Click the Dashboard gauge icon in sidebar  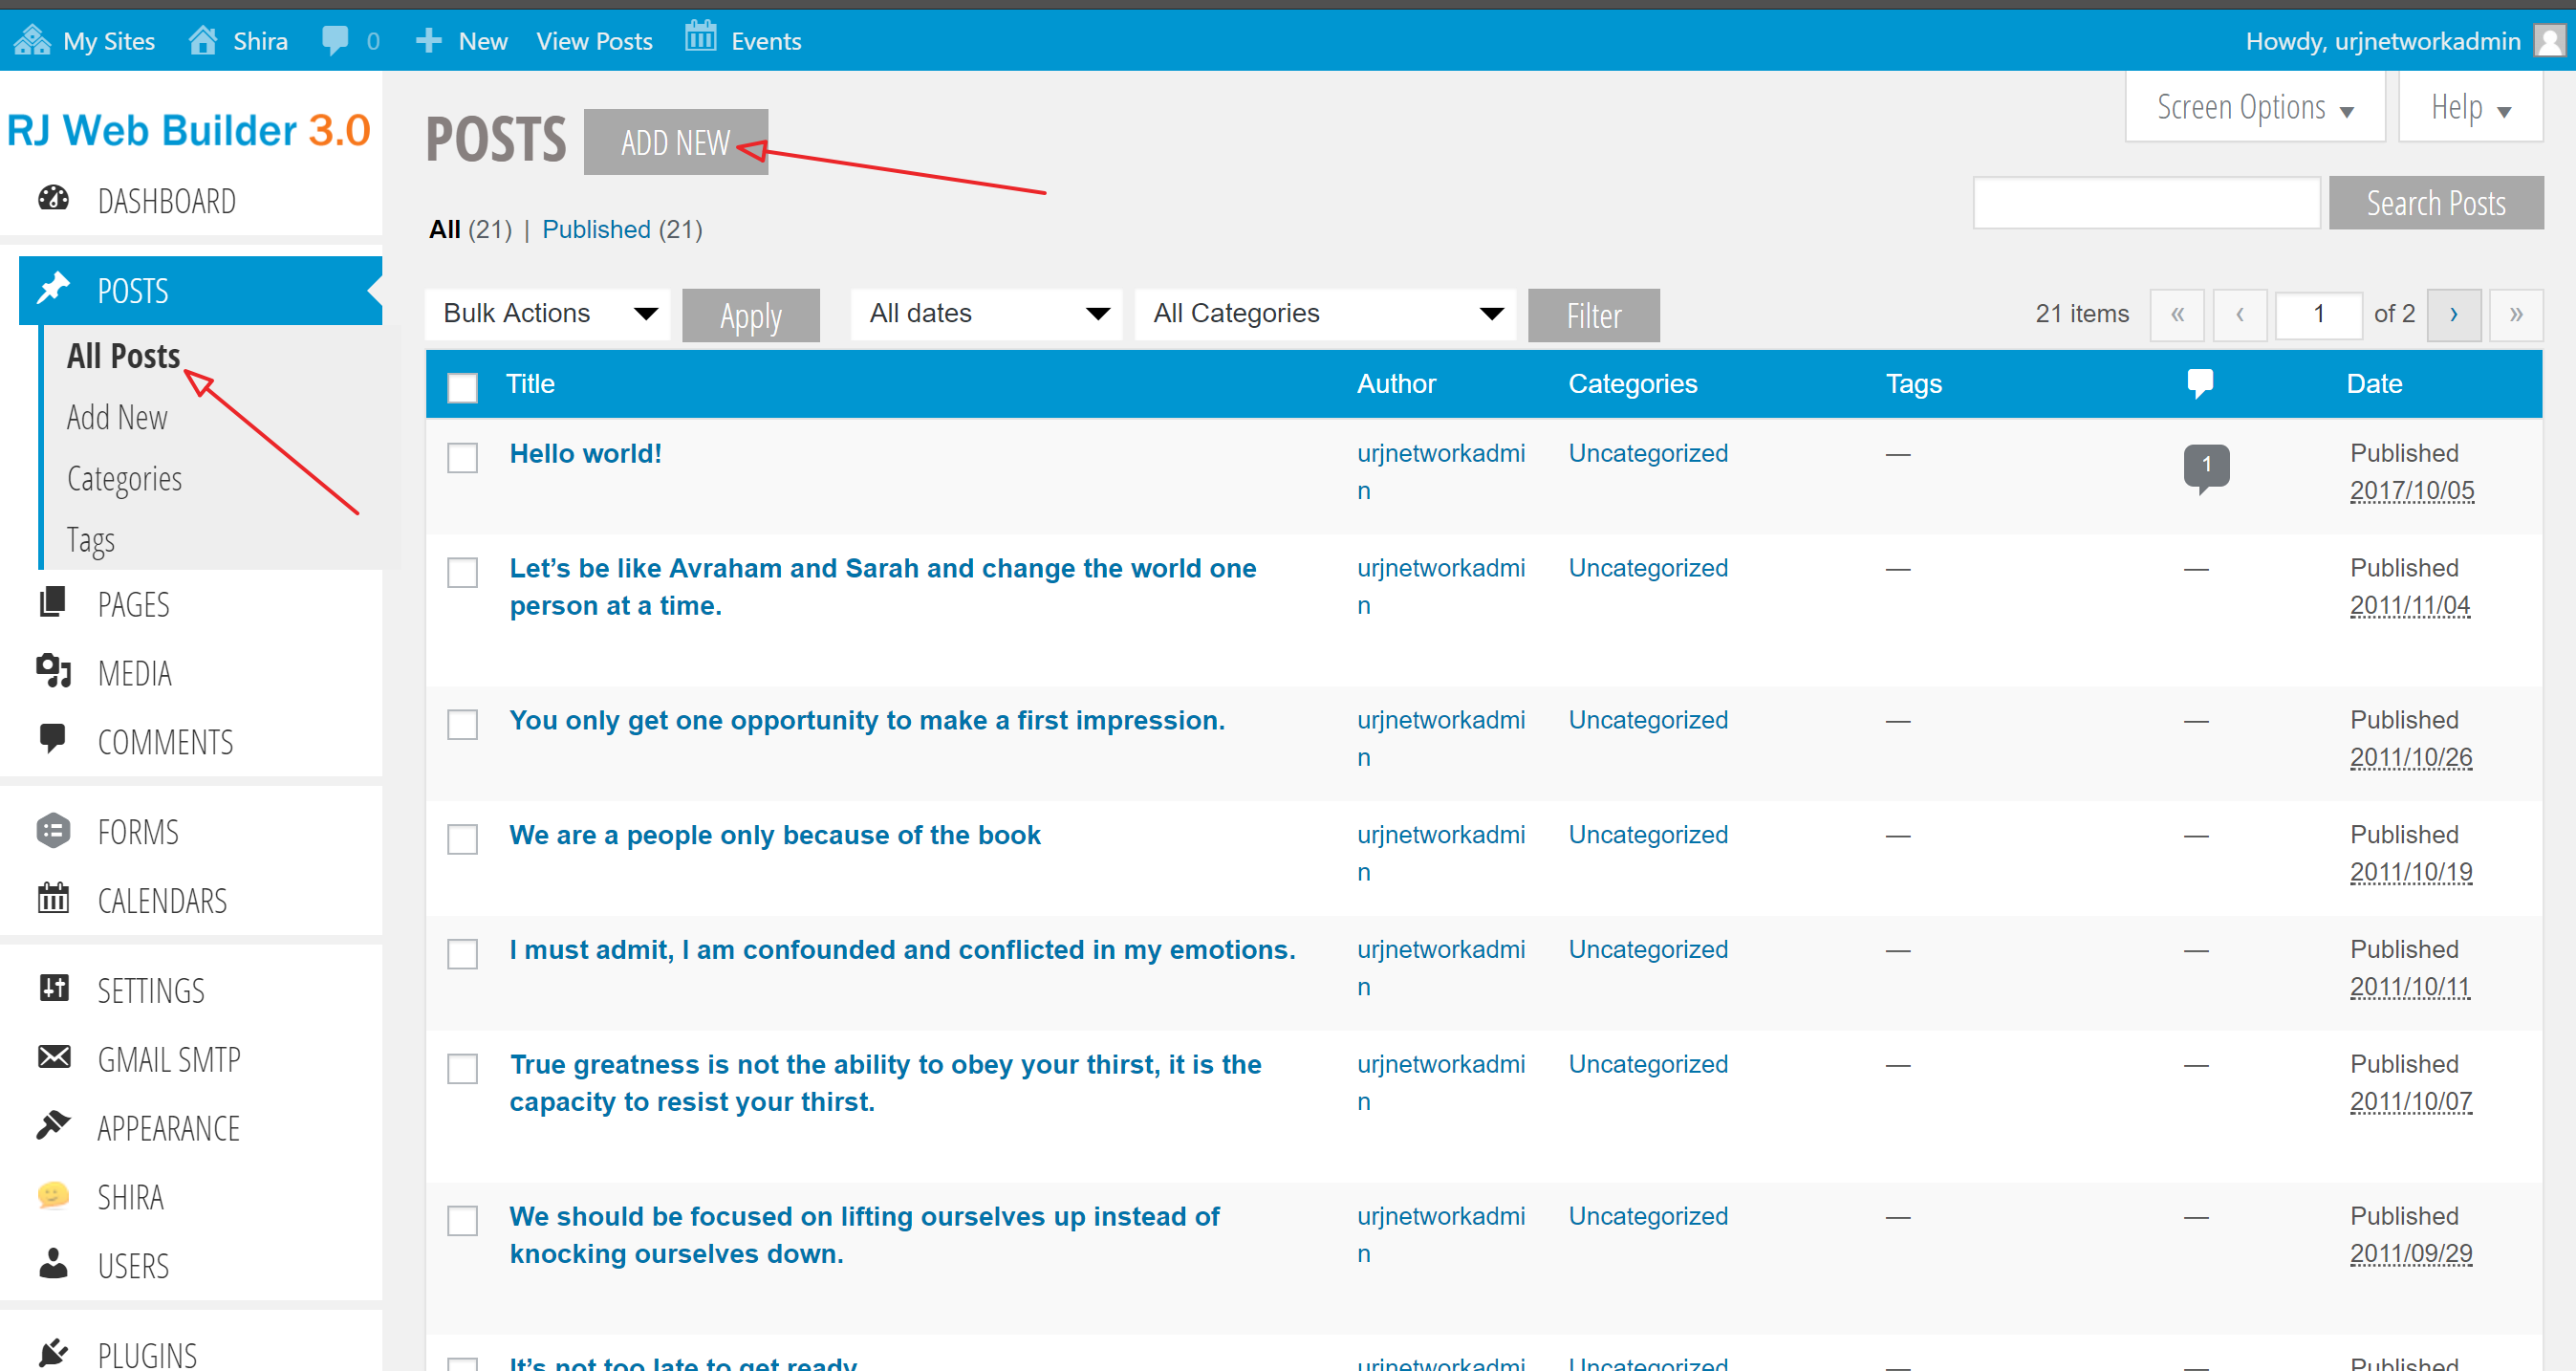(53, 199)
